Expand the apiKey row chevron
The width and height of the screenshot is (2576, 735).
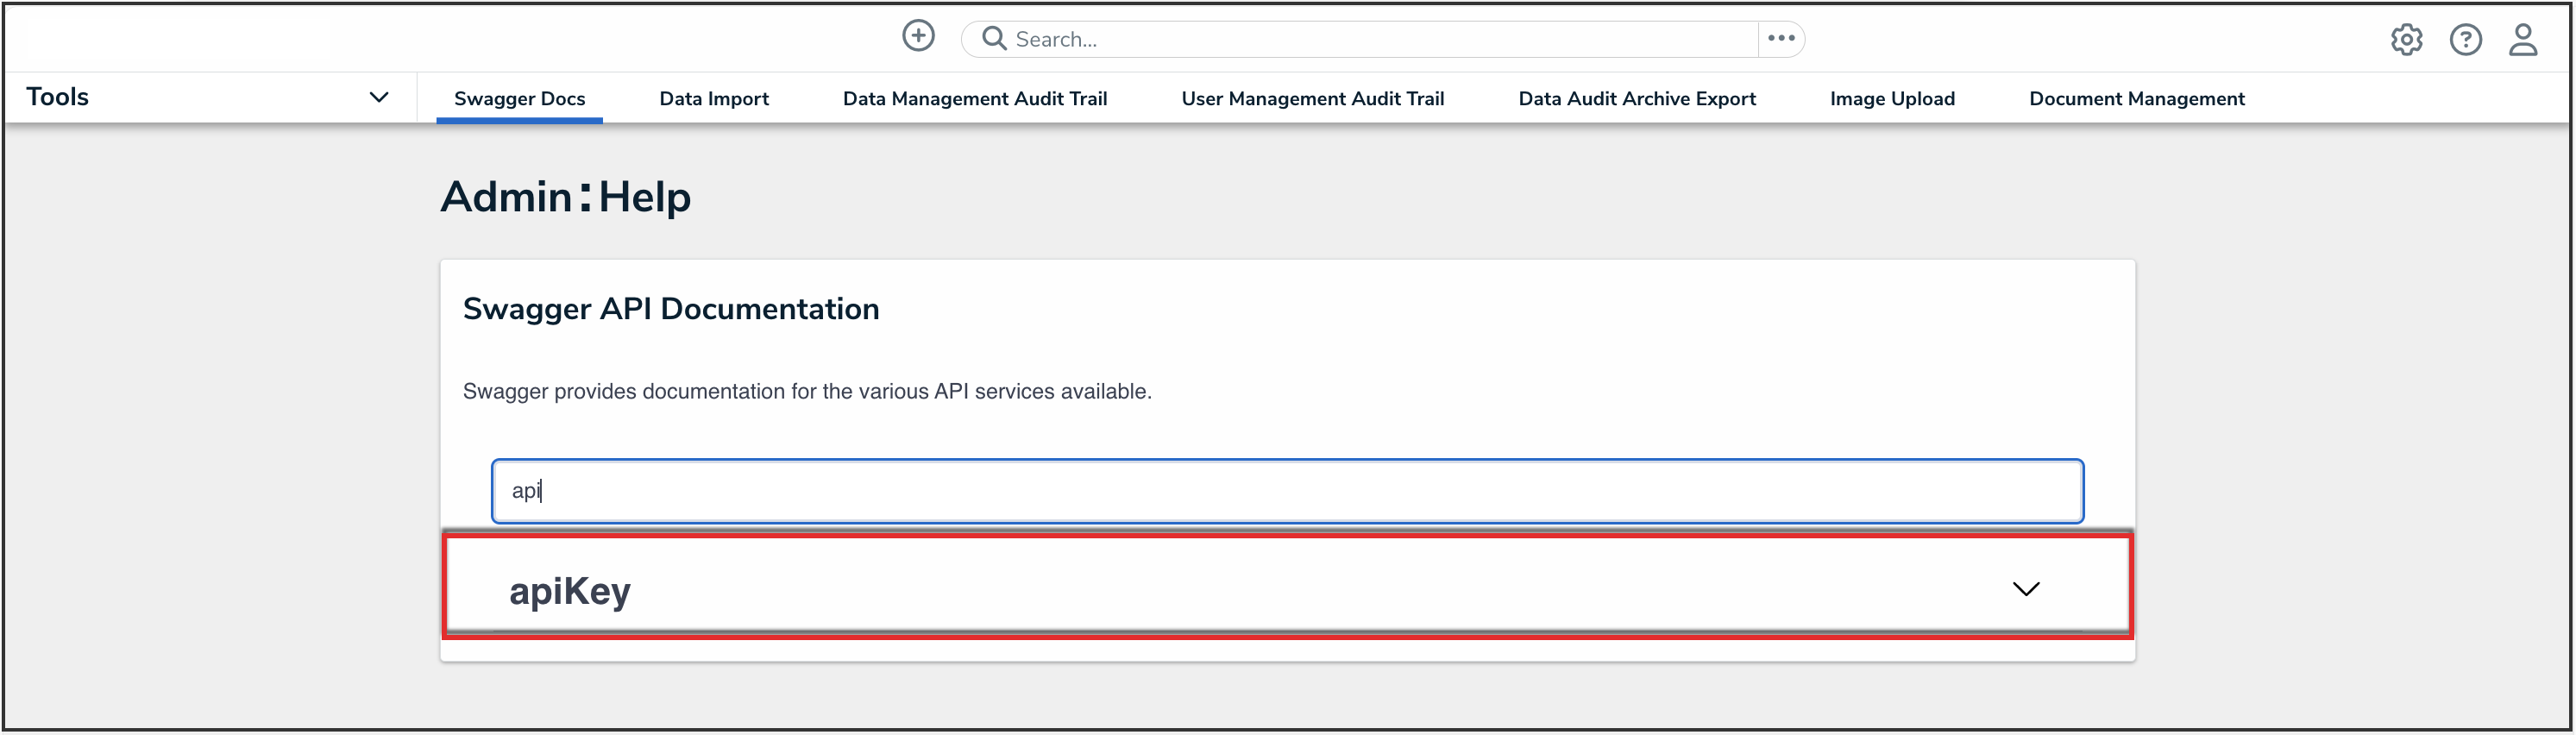(x=2025, y=589)
